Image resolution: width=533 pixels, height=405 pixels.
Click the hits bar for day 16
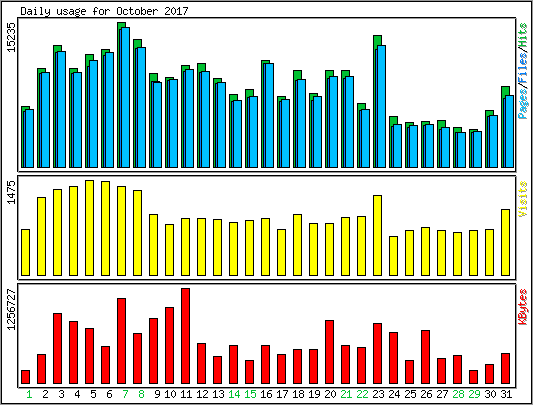click(x=265, y=114)
